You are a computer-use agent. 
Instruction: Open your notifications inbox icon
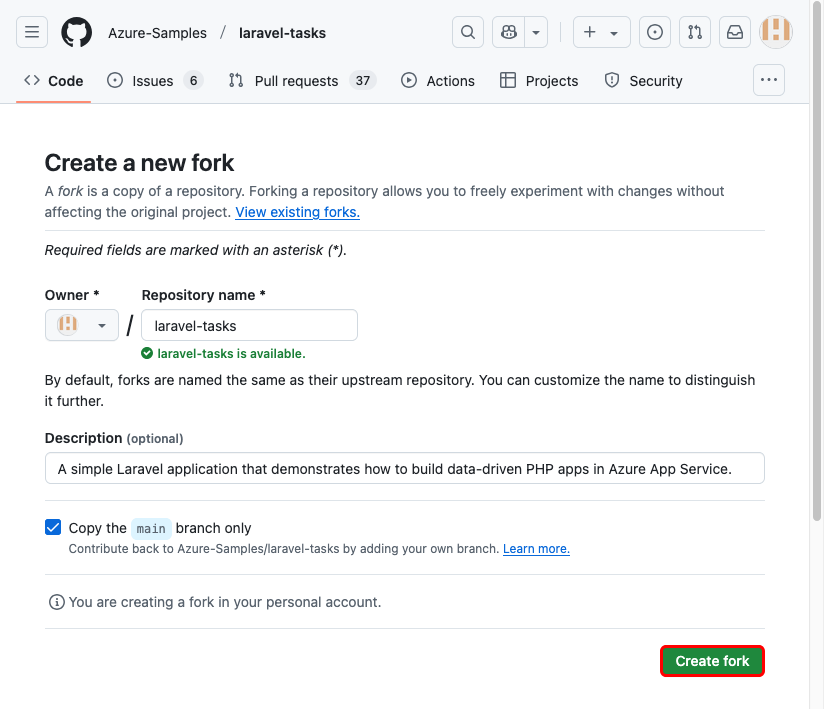734,32
